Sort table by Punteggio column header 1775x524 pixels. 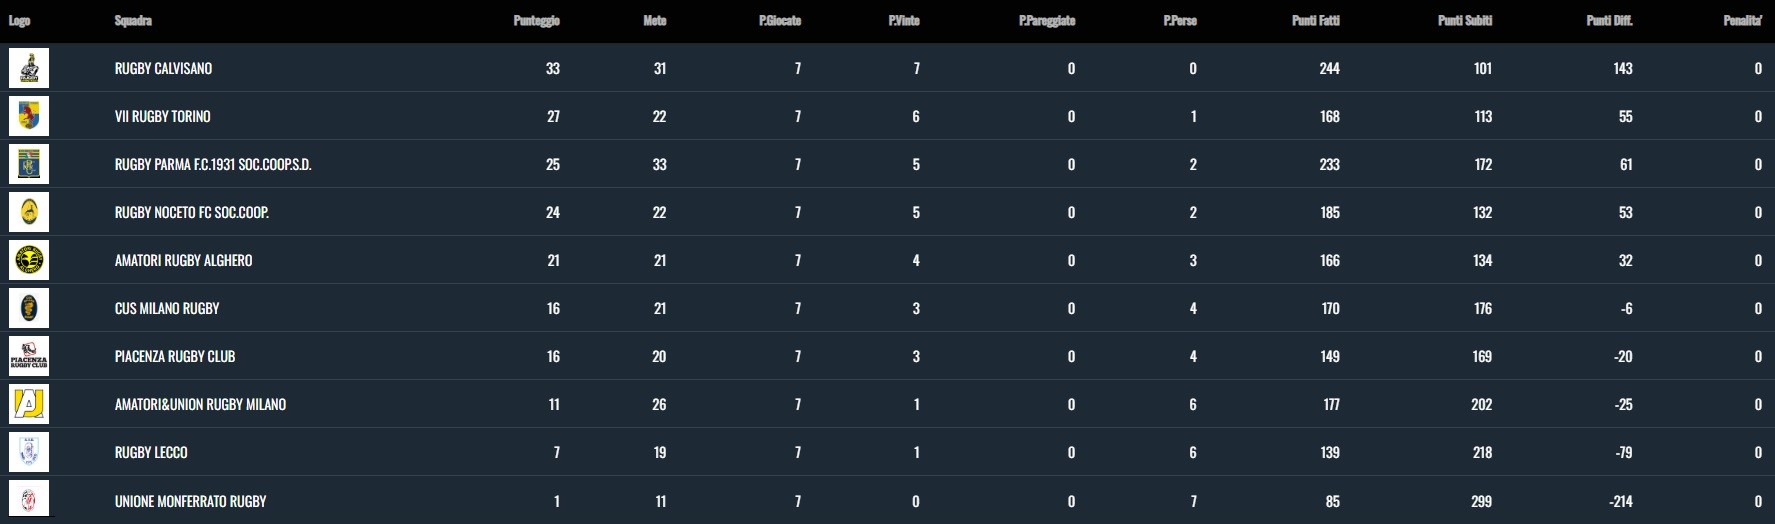click(x=536, y=21)
